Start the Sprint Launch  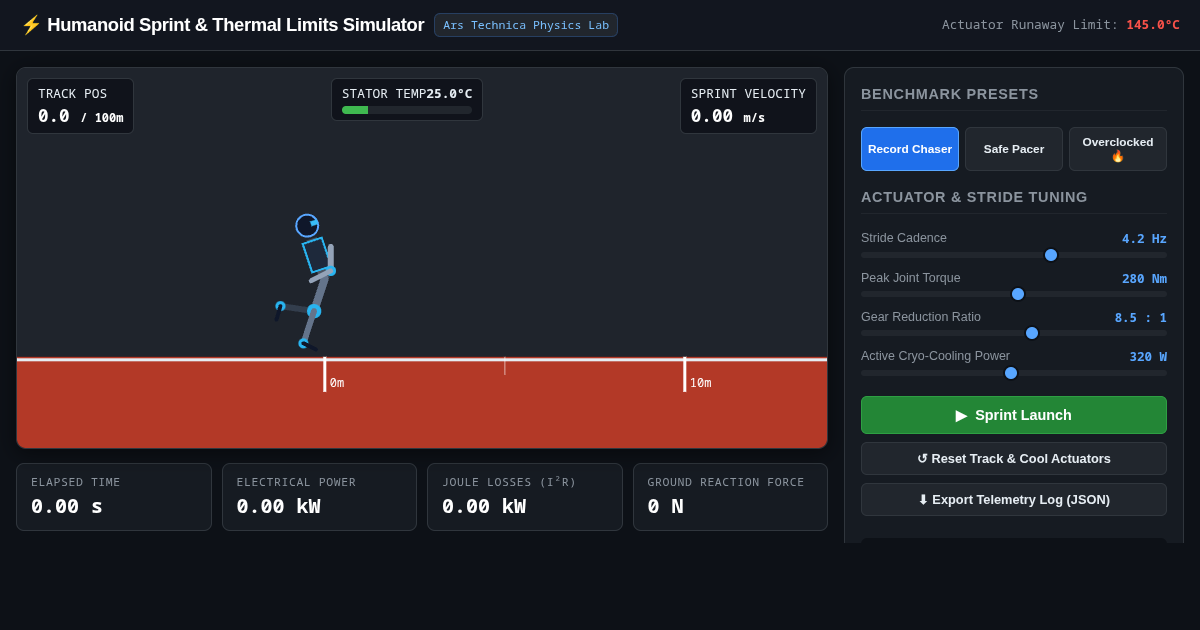point(1014,415)
